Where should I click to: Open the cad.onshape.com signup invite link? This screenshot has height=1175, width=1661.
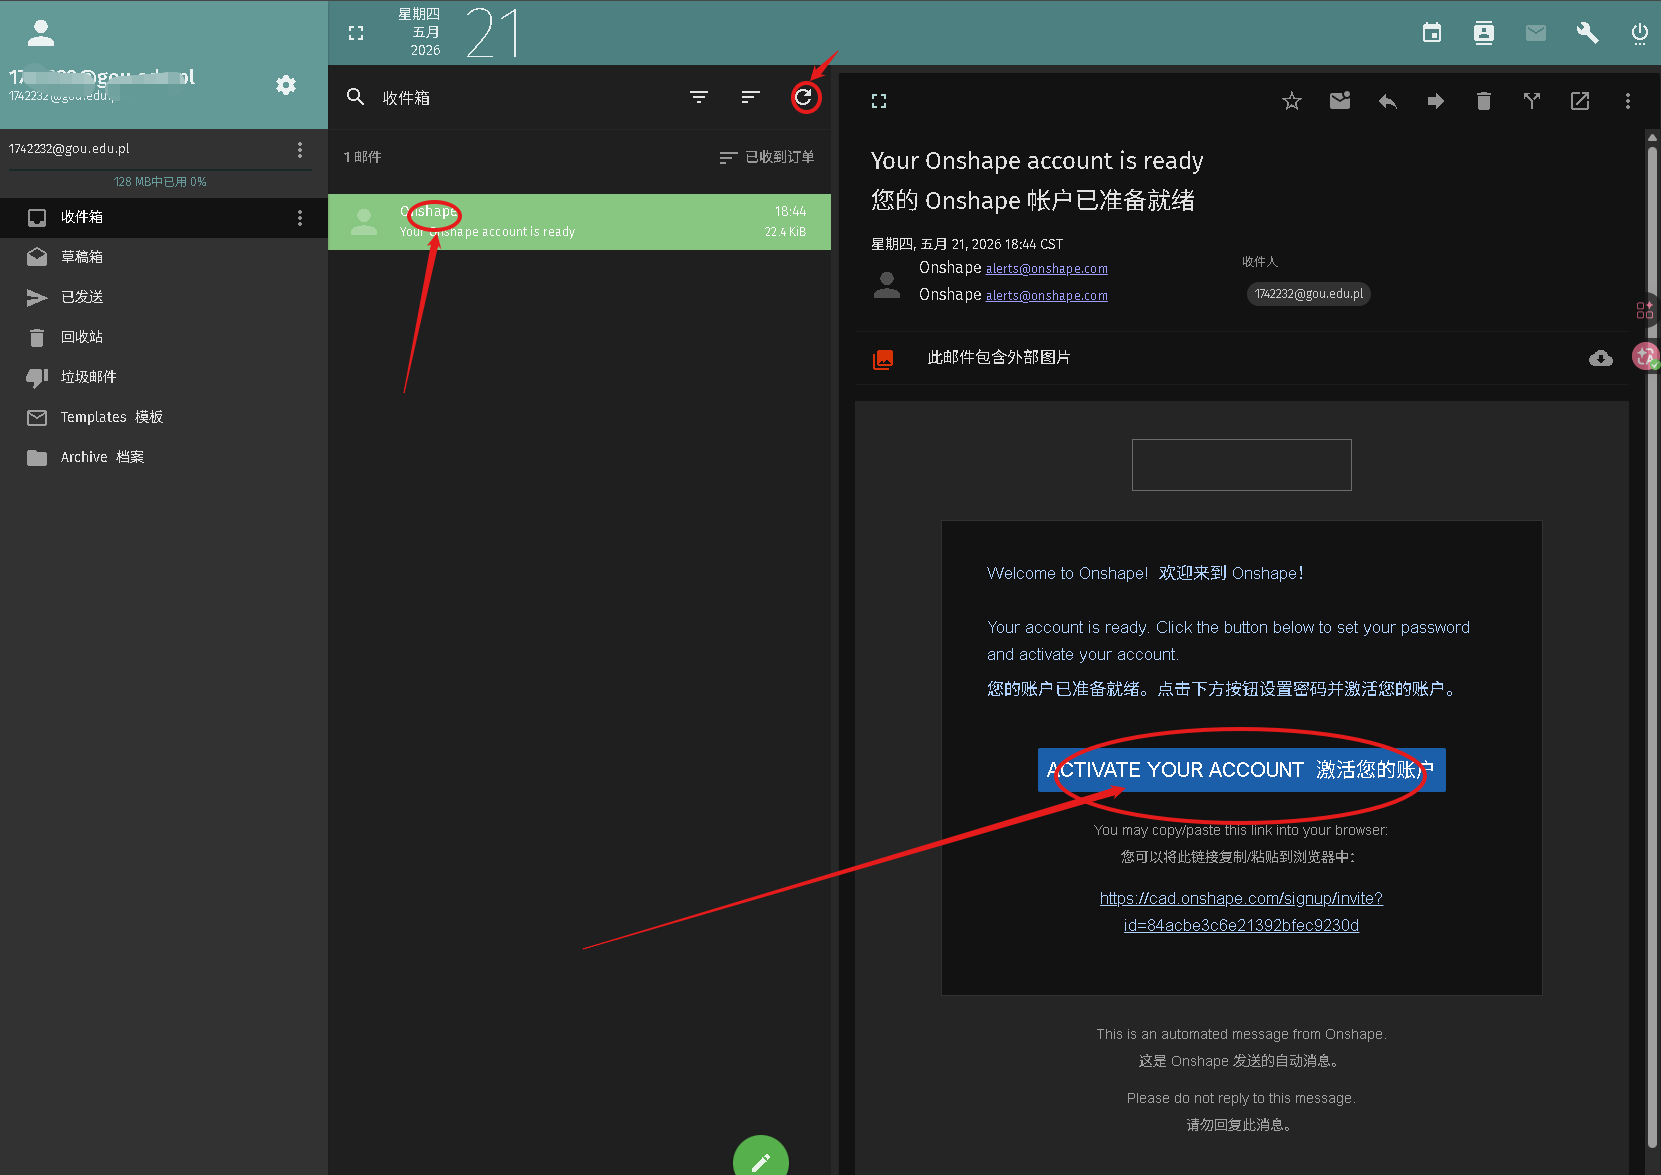tap(1241, 912)
